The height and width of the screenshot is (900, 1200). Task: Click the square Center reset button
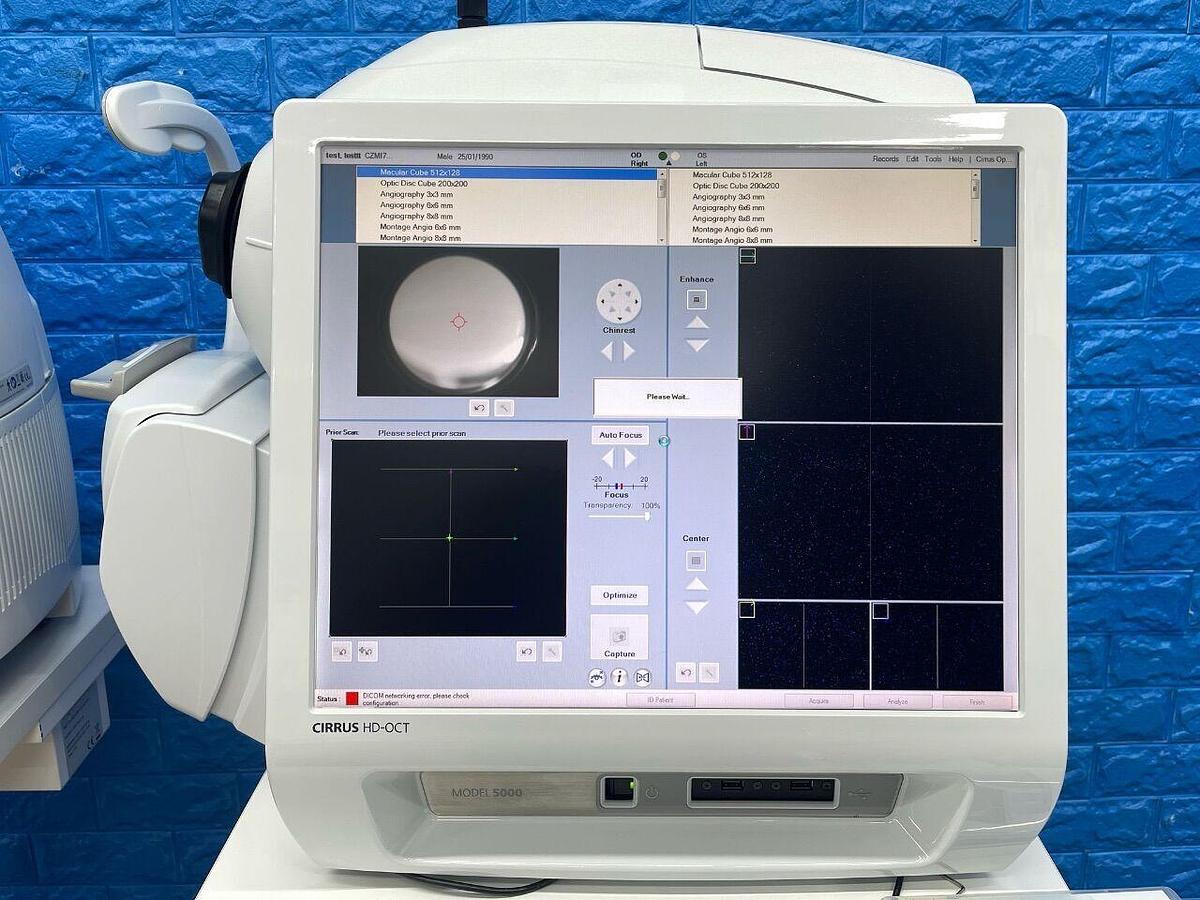(696, 560)
